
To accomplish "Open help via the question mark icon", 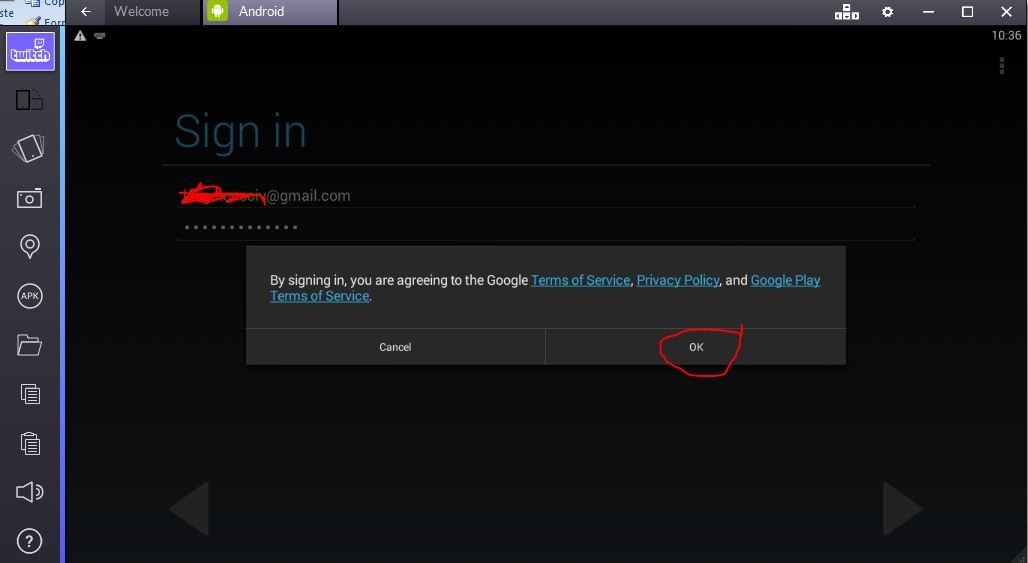I will tap(30, 541).
